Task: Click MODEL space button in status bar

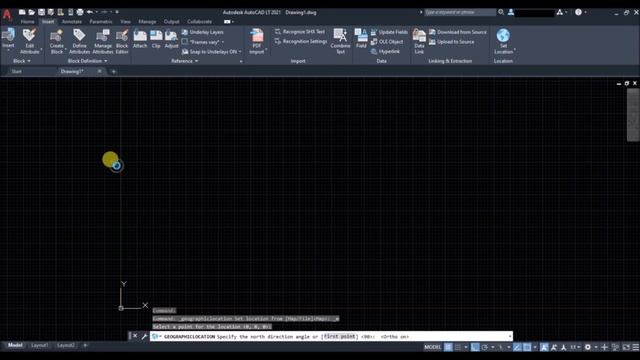Action: click(x=433, y=347)
